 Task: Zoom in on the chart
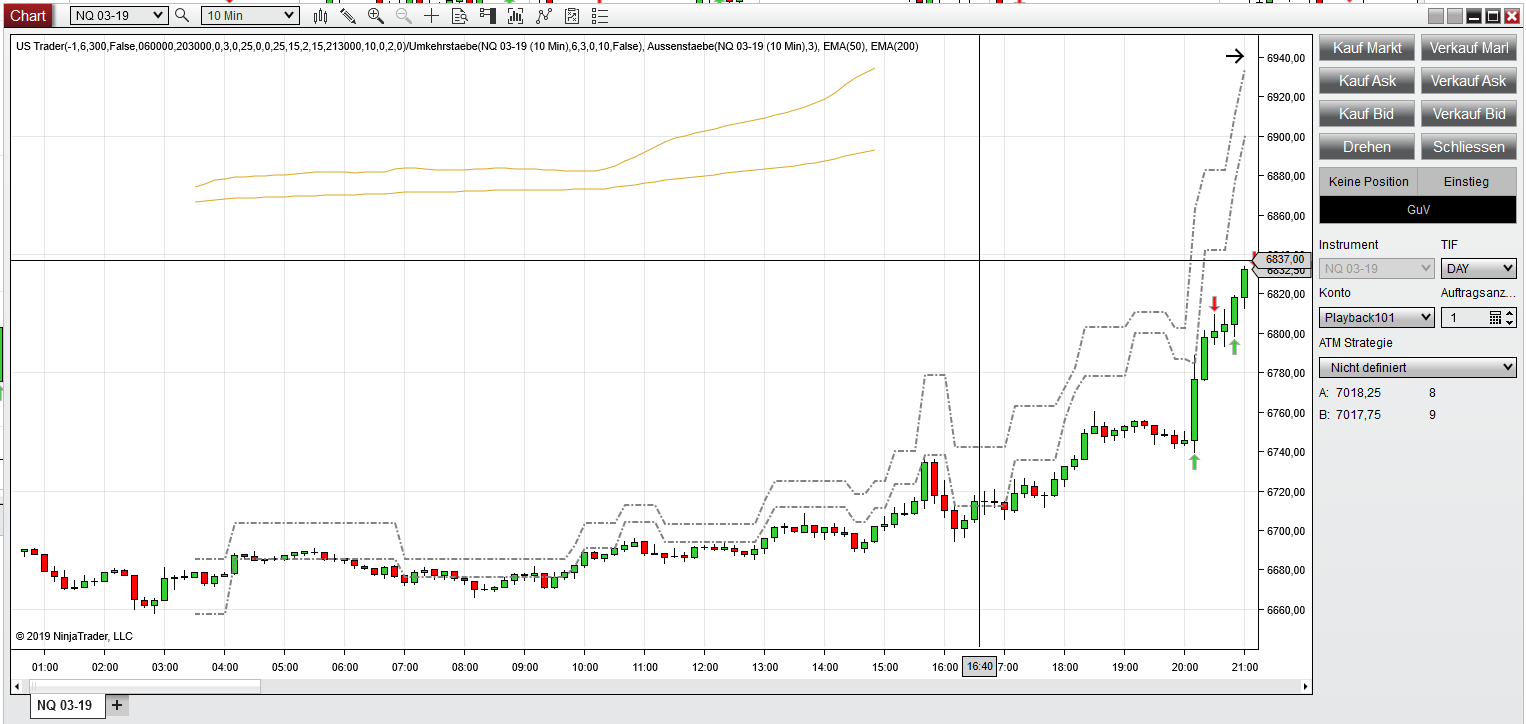click(x=376, y=16)
